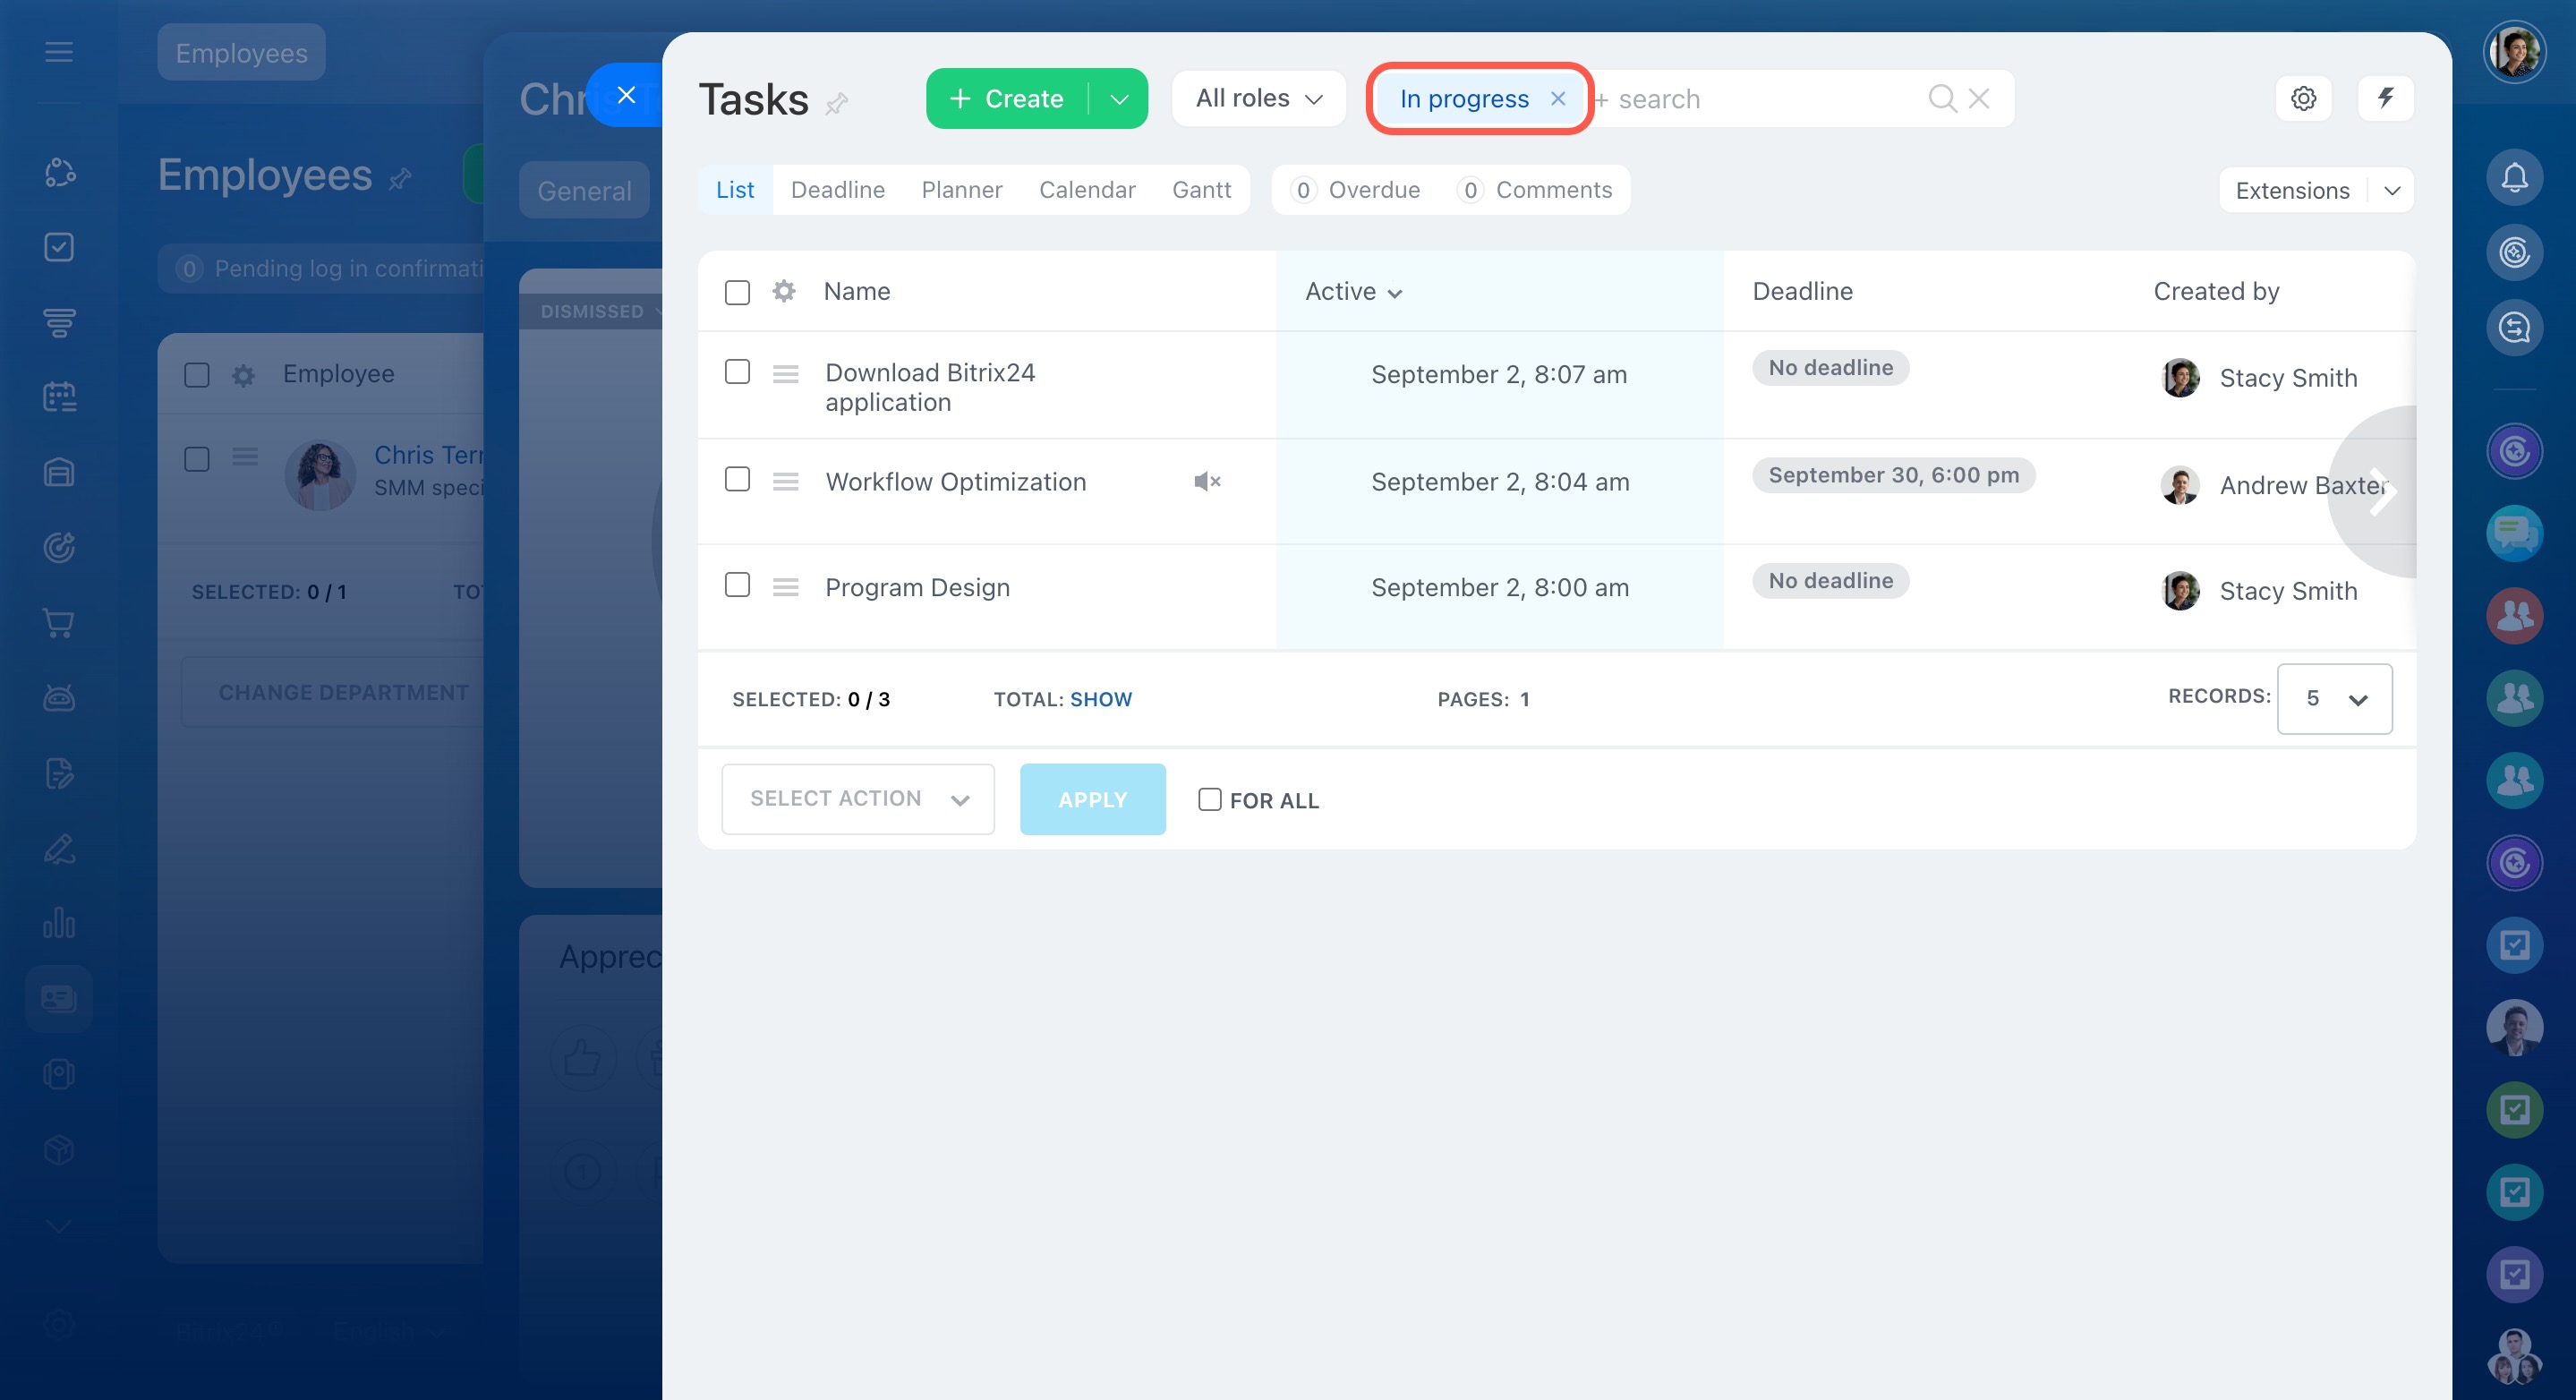Click the SHOW total link
Screen dimensions: 2576x1400
(1100, 699)
